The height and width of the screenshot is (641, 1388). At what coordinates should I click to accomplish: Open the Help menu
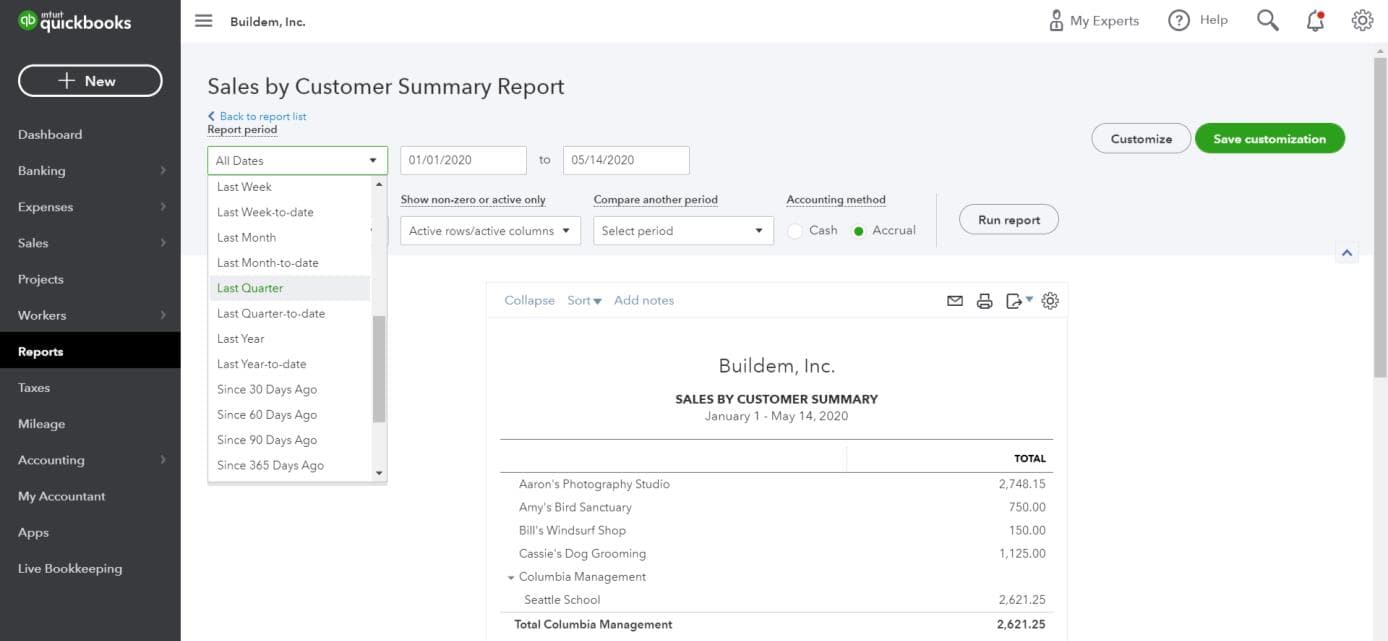coord(1198,21)
